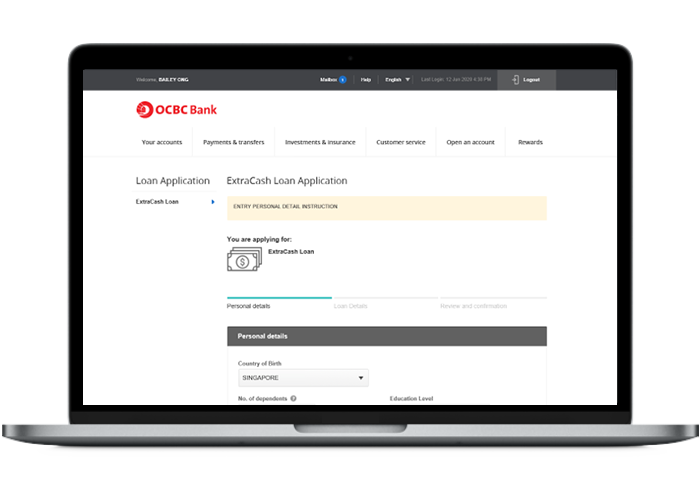Viewport: 700px width, 500px height.
Task: Select ExtraCash Loan in the sidebar
Action: (157, 202)
